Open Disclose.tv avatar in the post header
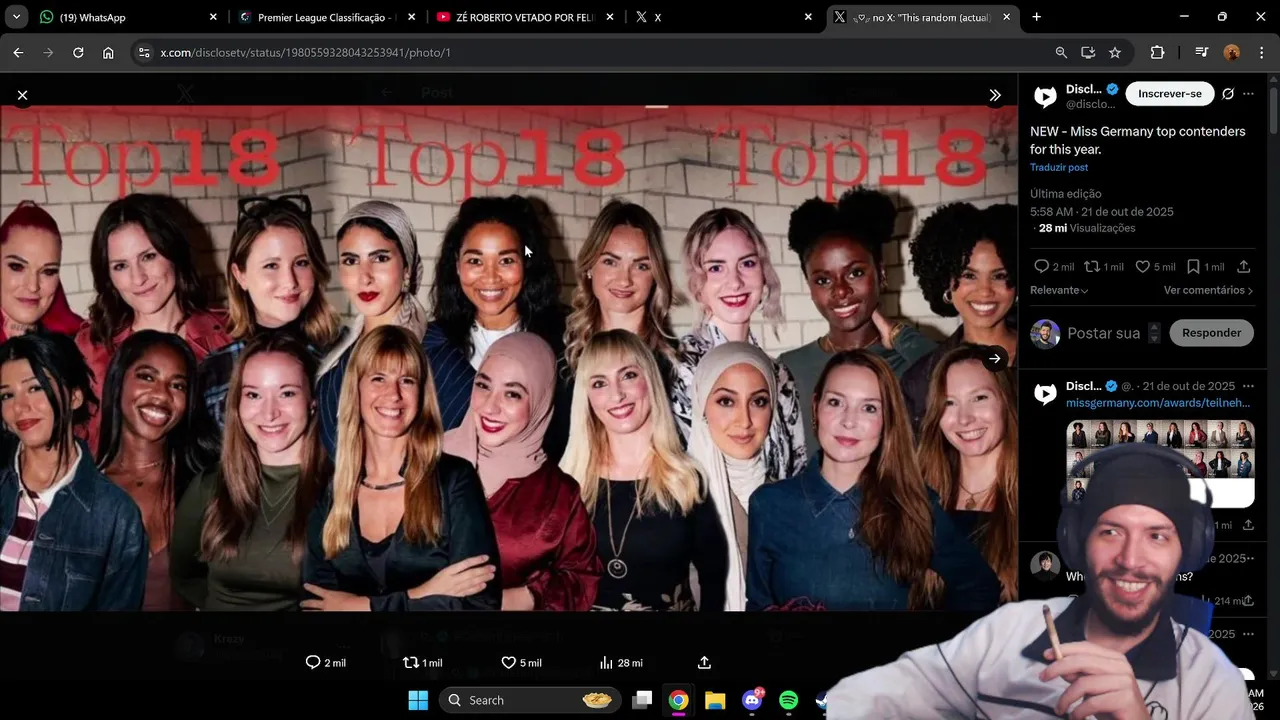Image resolution: width=1280 pixels, height=720 pixels. (1045, 96)
